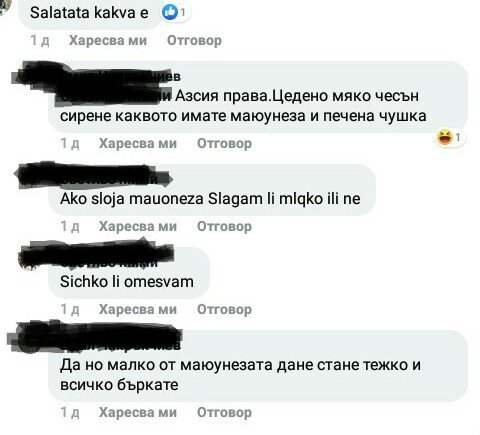Click the laughing emoji reaction icon
This screenshot has height=435, width=480.
tap(445, 137)
